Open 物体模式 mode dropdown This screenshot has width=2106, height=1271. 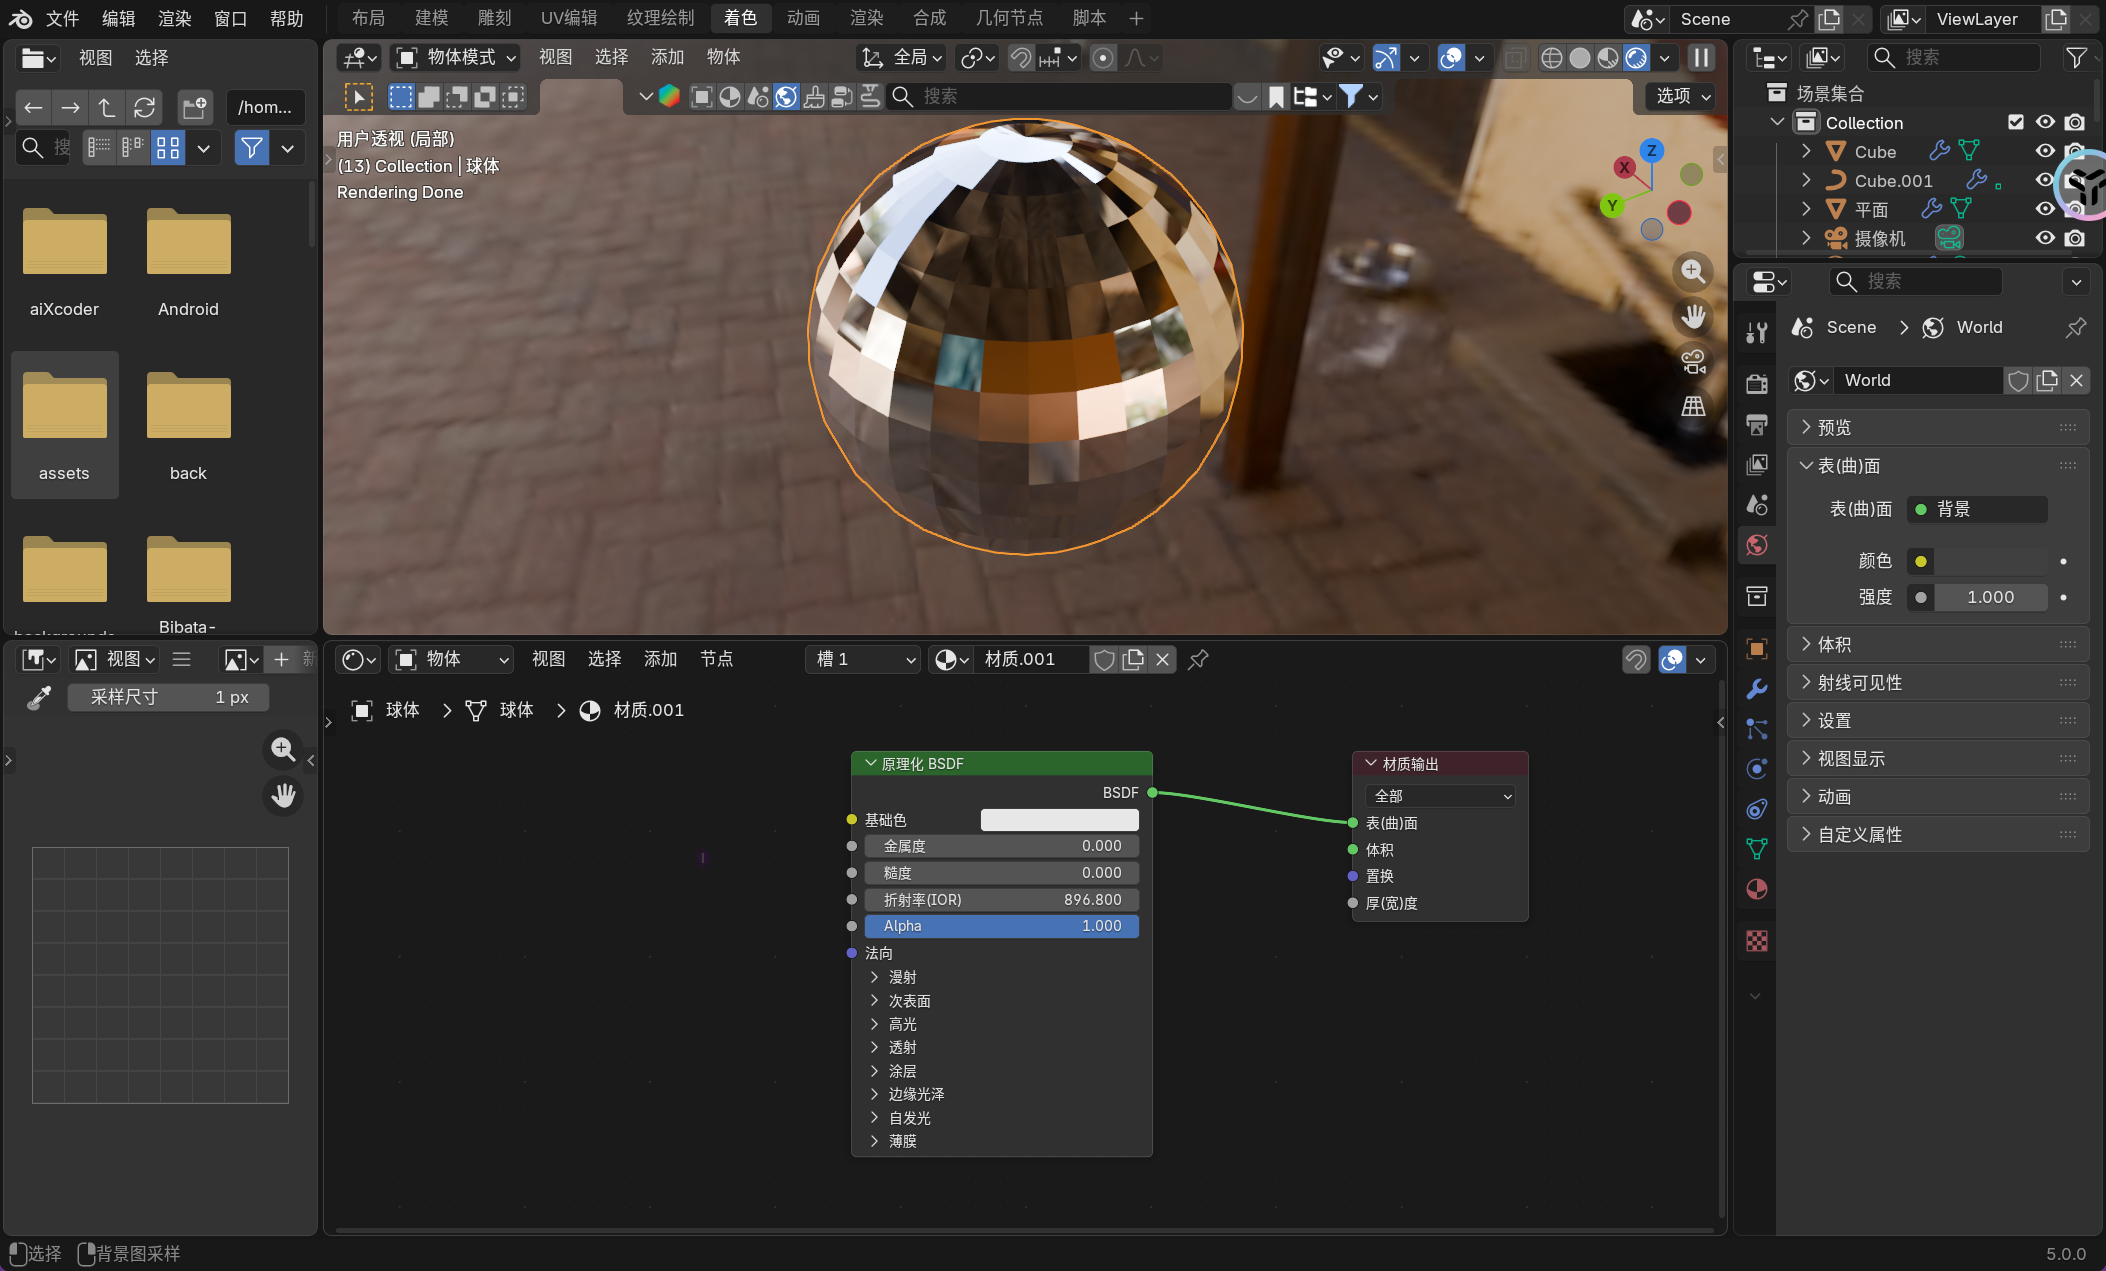click(x=457, y=58)
